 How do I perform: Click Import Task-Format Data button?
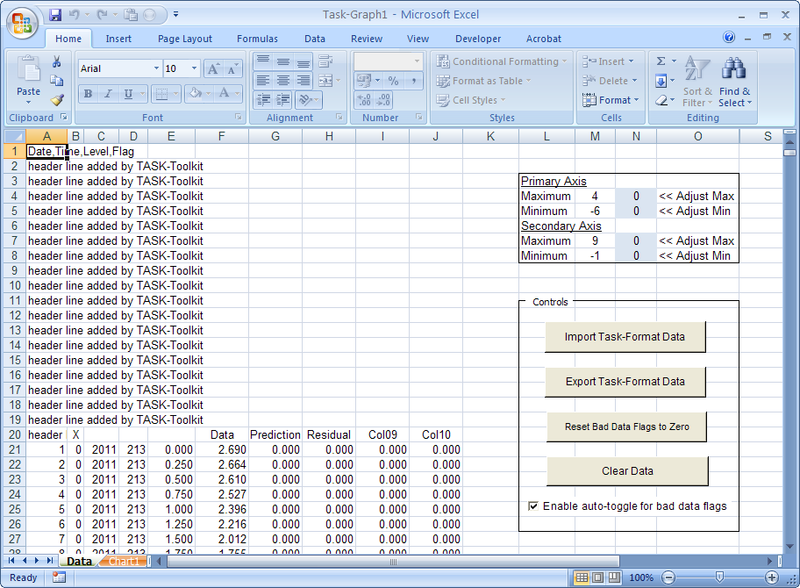click(624, 337)
